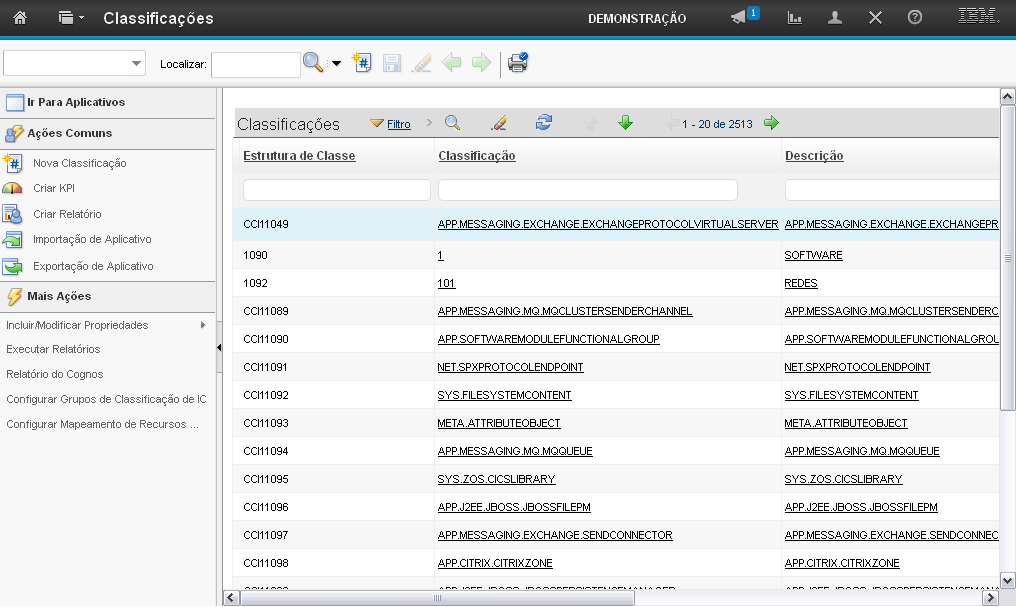
Task: Click the Filtro link
Action: click(x=398, y=124)
